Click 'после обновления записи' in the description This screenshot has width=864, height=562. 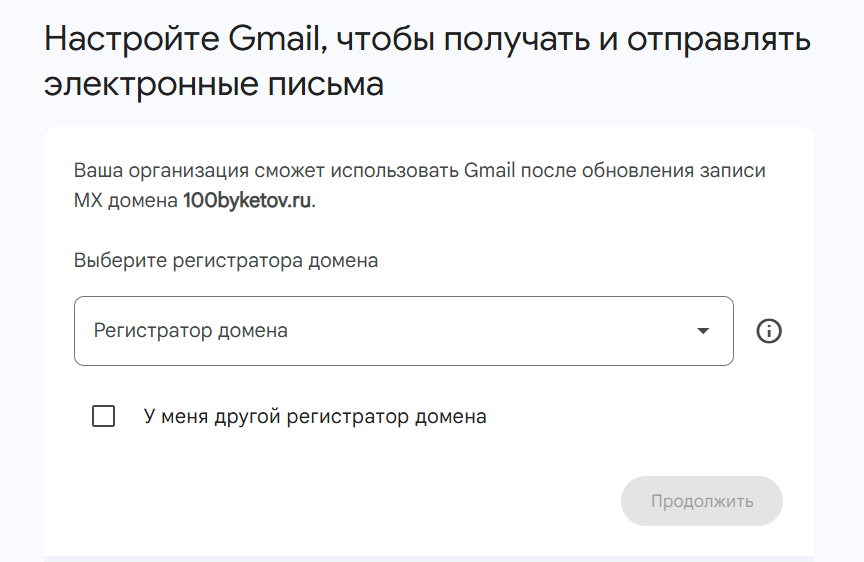click(643, 171)
